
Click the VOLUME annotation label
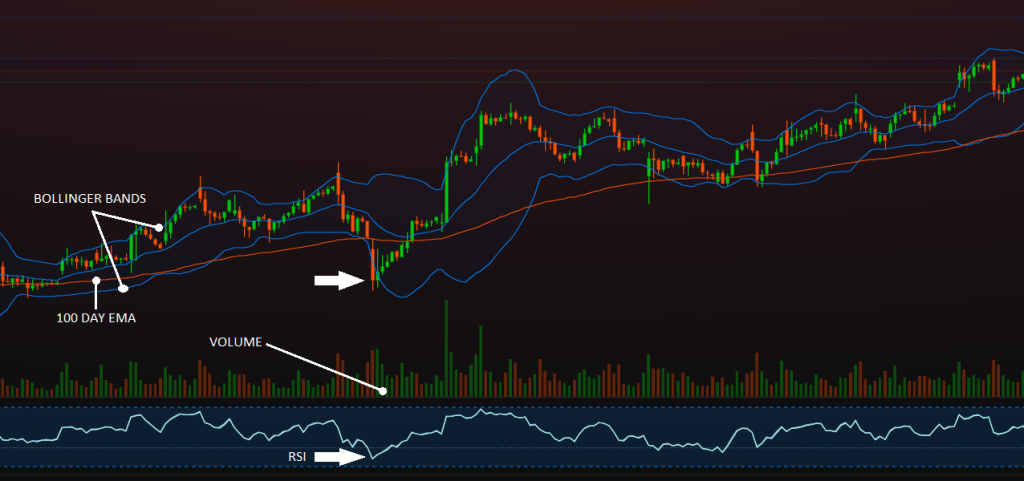(235, 341)
